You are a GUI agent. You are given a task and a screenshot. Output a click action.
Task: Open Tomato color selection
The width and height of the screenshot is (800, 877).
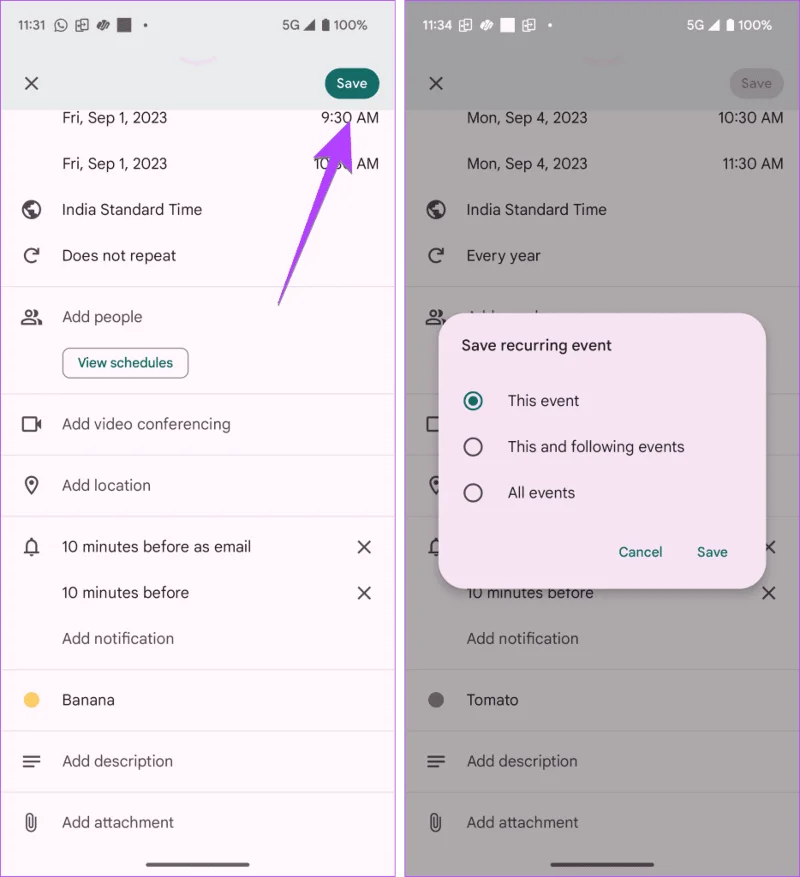pyautogui.click(x=492, y=700)
